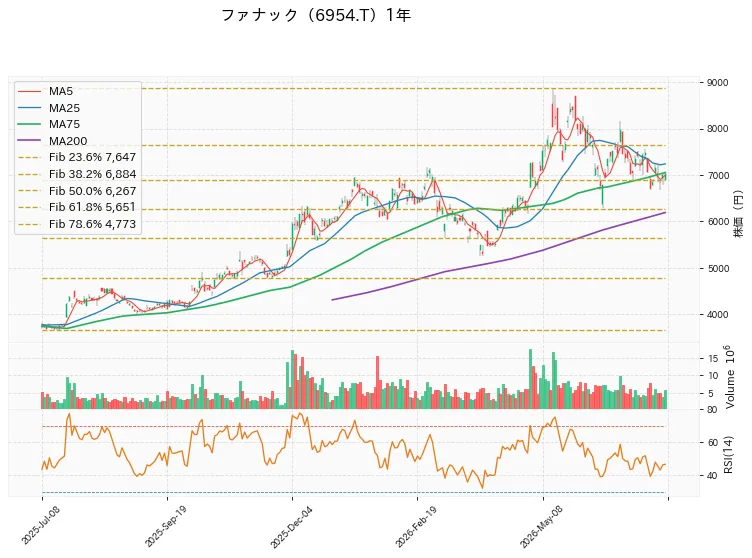The width and height of the screenshot is (752, 558).
Task: Select the Fib 50.0% 6,267 legend item
Action: (x=77, y=191)
